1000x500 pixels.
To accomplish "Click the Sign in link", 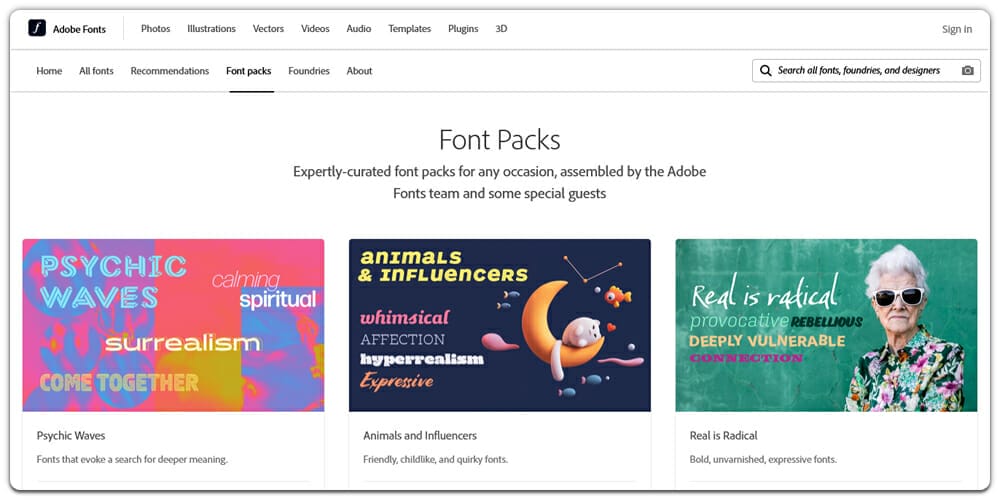I will [x=957, y=29].
